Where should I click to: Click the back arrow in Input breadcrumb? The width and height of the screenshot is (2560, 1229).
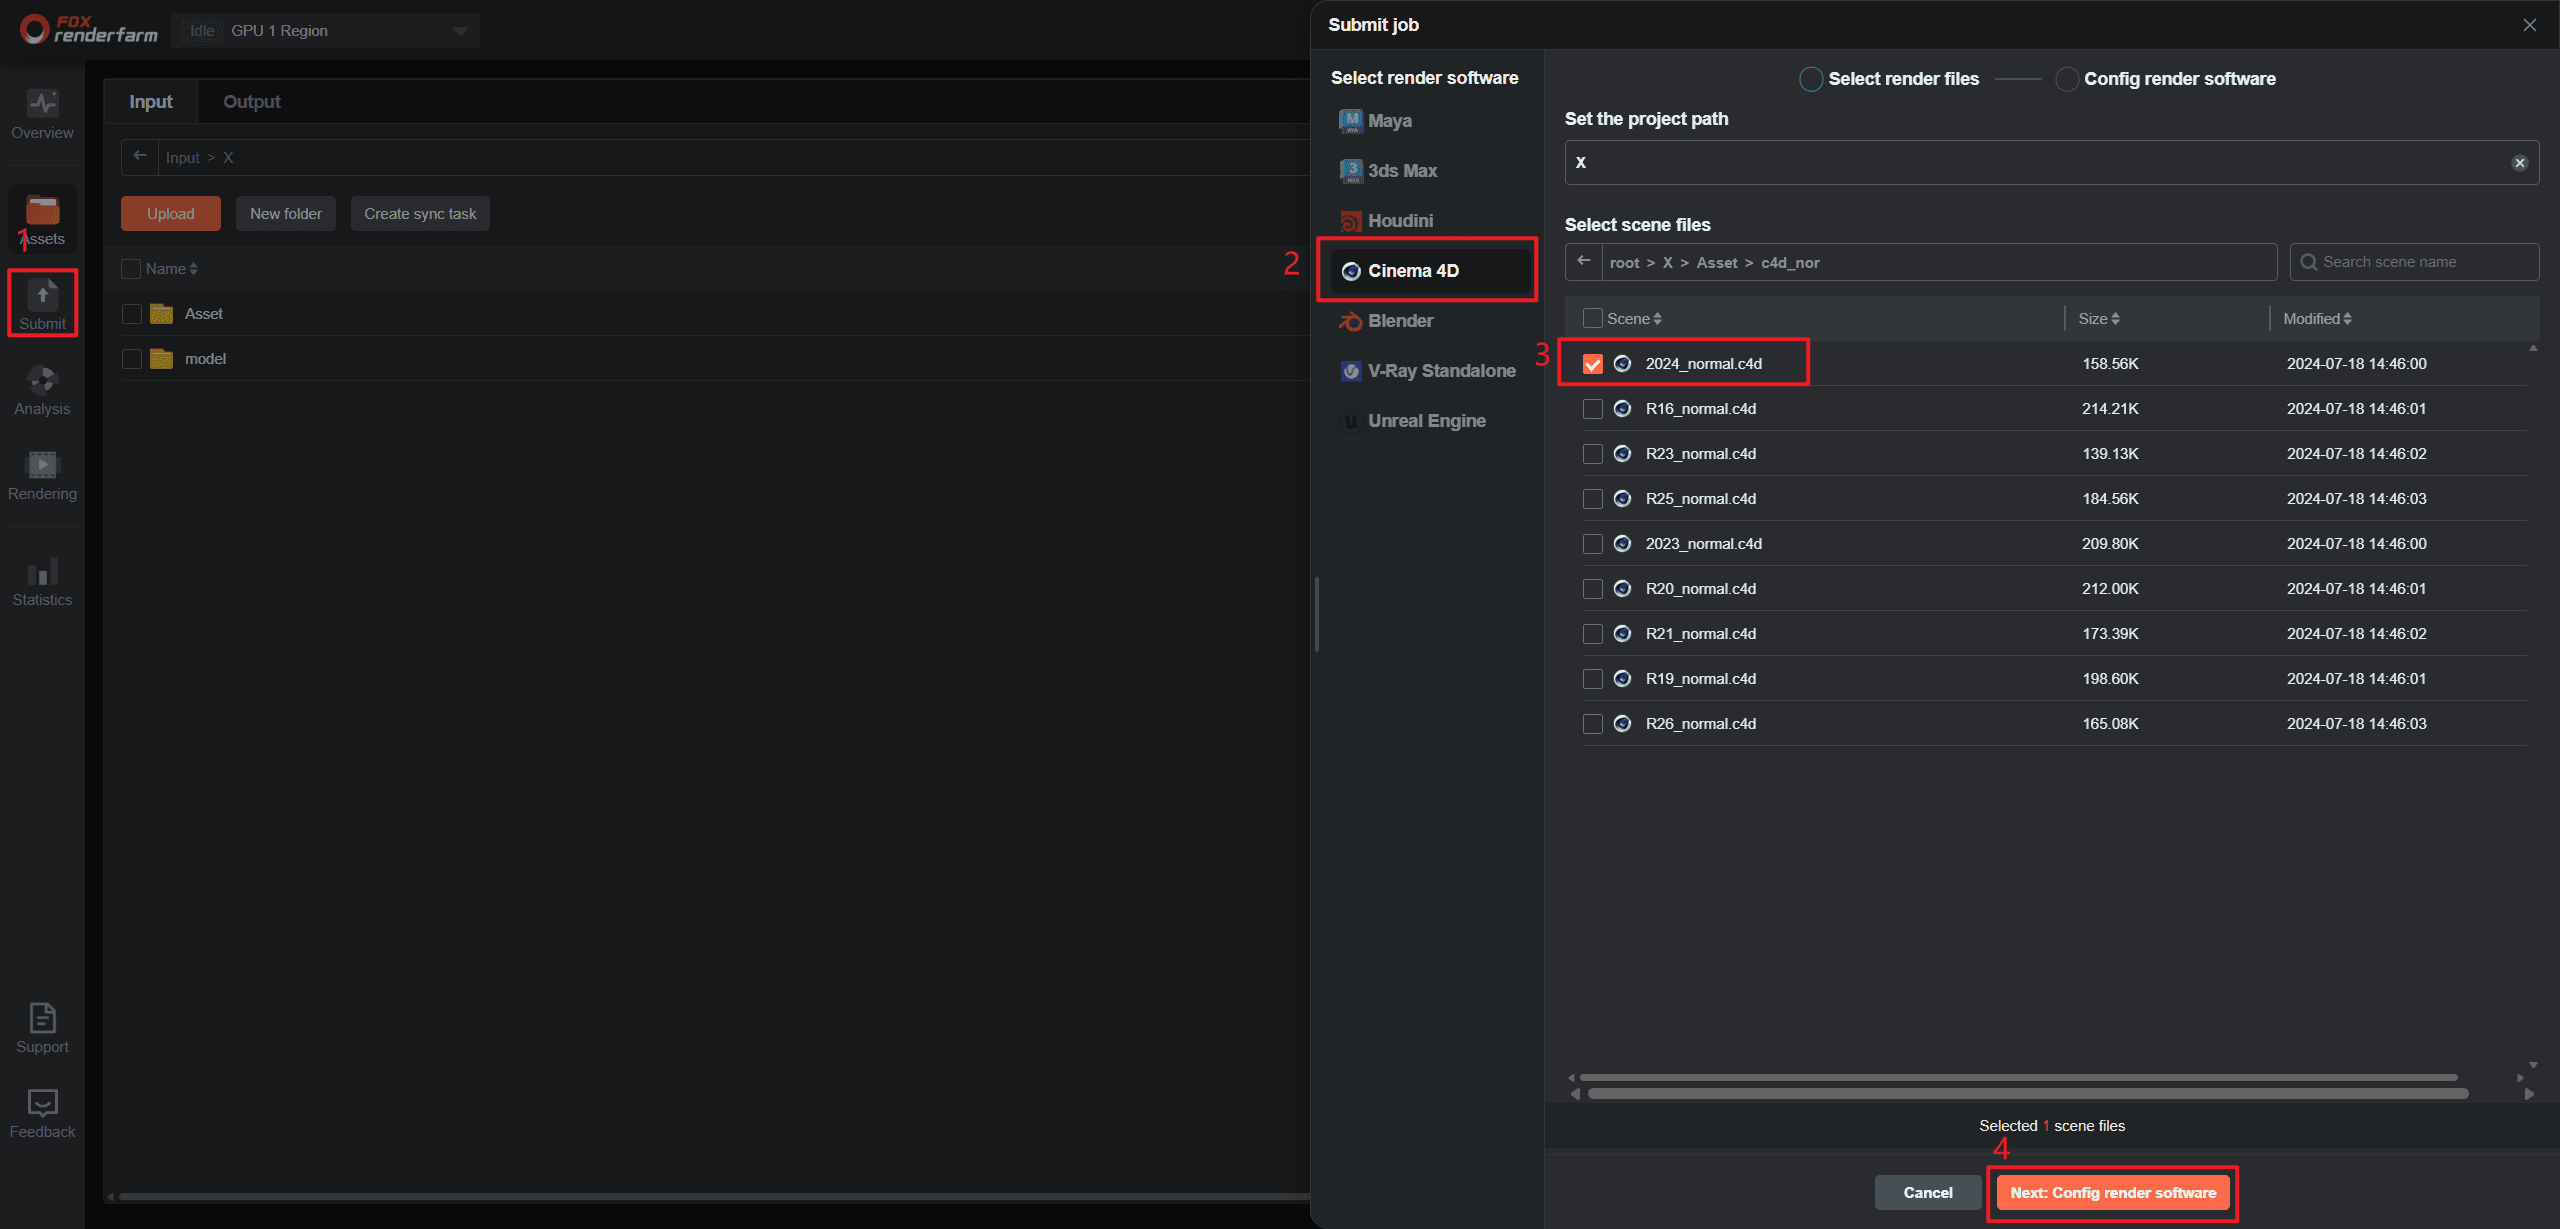140,157
